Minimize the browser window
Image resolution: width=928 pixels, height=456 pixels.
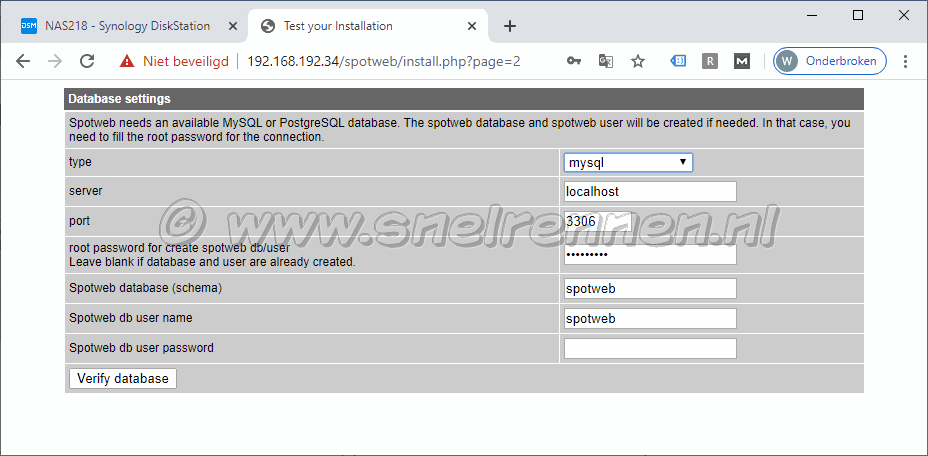point(812,16)
